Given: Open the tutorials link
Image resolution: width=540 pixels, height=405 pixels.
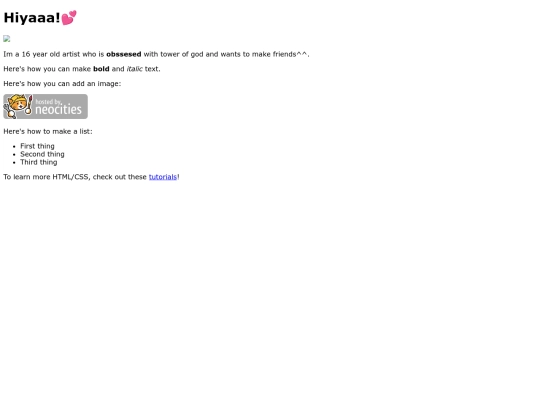Looking at the screenshot, I should [163, 177].
